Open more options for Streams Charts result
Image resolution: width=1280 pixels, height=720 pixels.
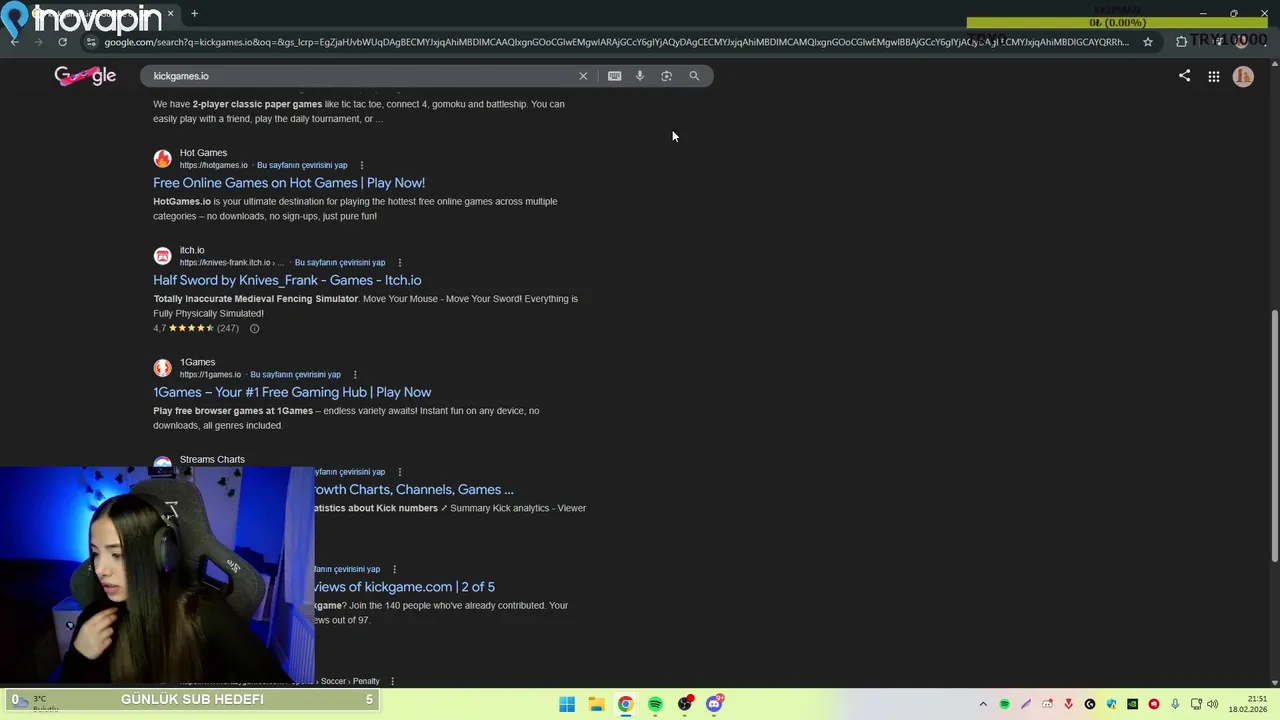coord(399,472)
